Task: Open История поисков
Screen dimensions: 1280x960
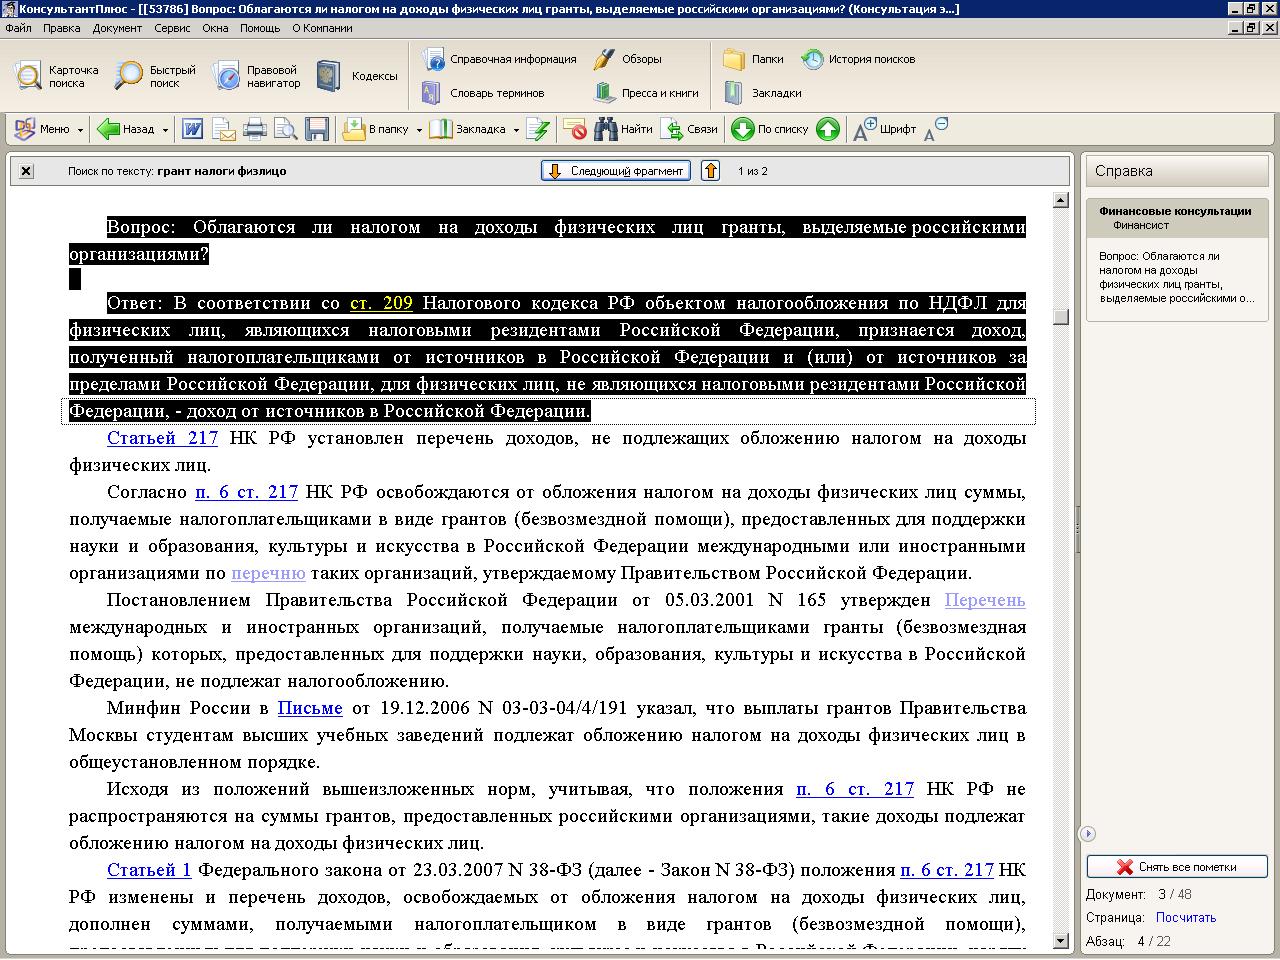Action: pos(858,59)
